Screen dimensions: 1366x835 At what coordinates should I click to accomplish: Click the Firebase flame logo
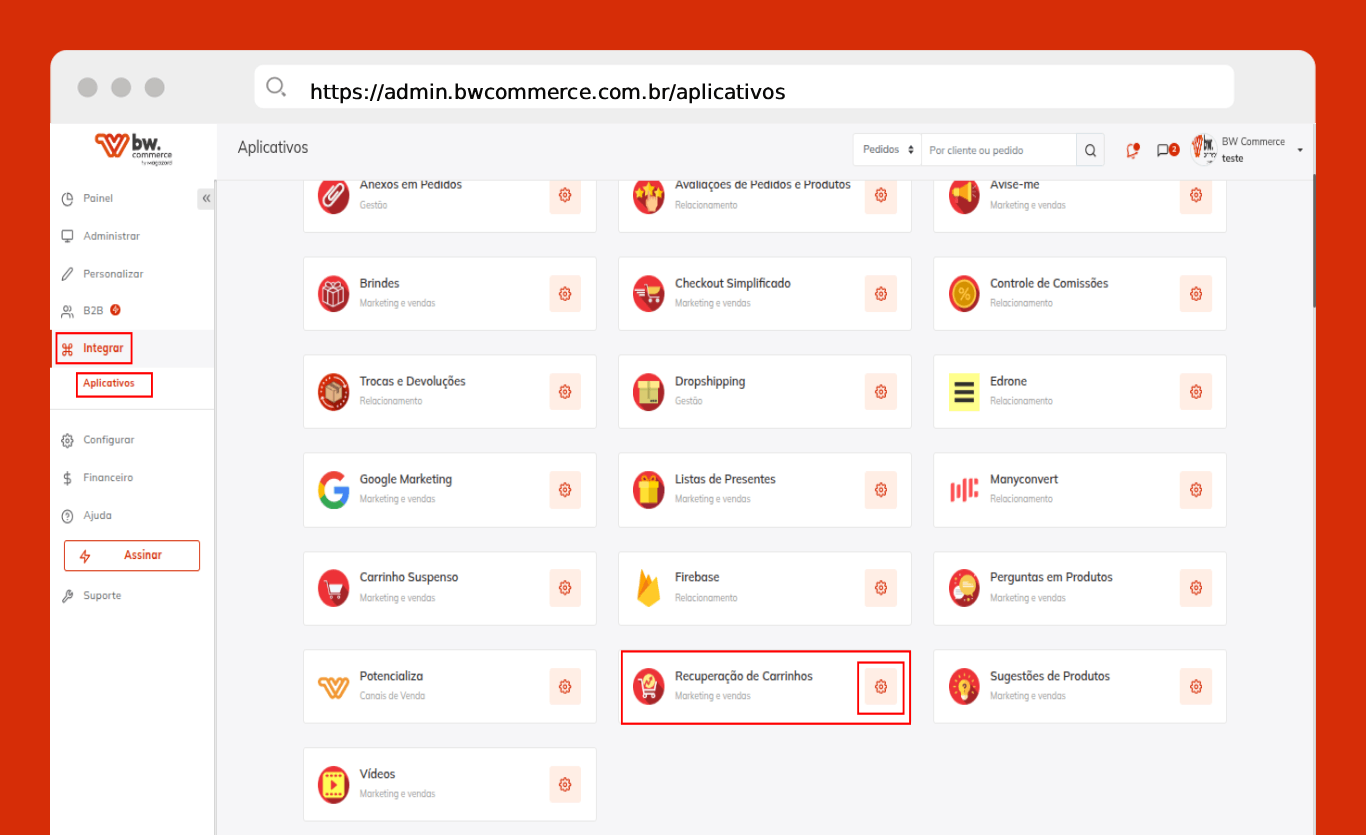[x=649, y=588]
